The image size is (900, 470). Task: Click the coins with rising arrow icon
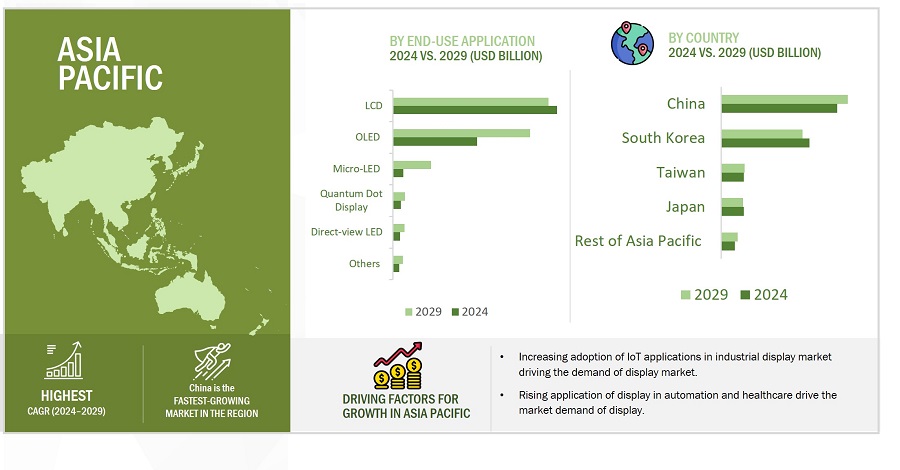(x=401, y=366)
